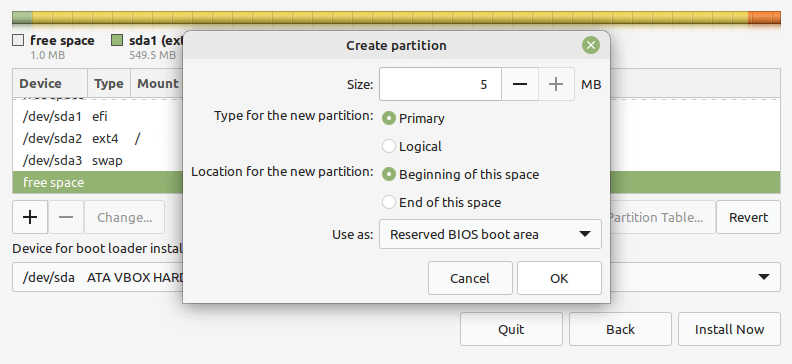Click the Size input field
792x364 pixels.
point(440,84)
